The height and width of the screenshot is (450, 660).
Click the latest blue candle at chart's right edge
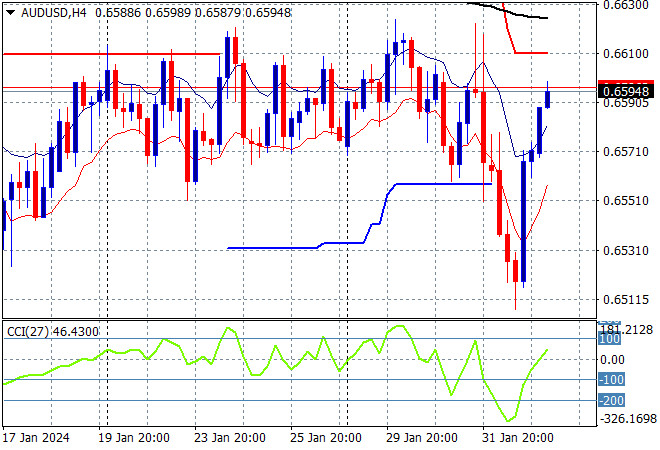click(548, 100)
